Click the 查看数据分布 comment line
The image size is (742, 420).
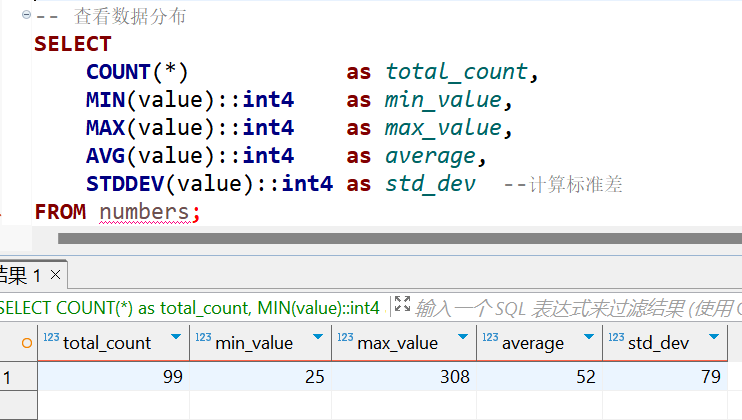point(111,16)
